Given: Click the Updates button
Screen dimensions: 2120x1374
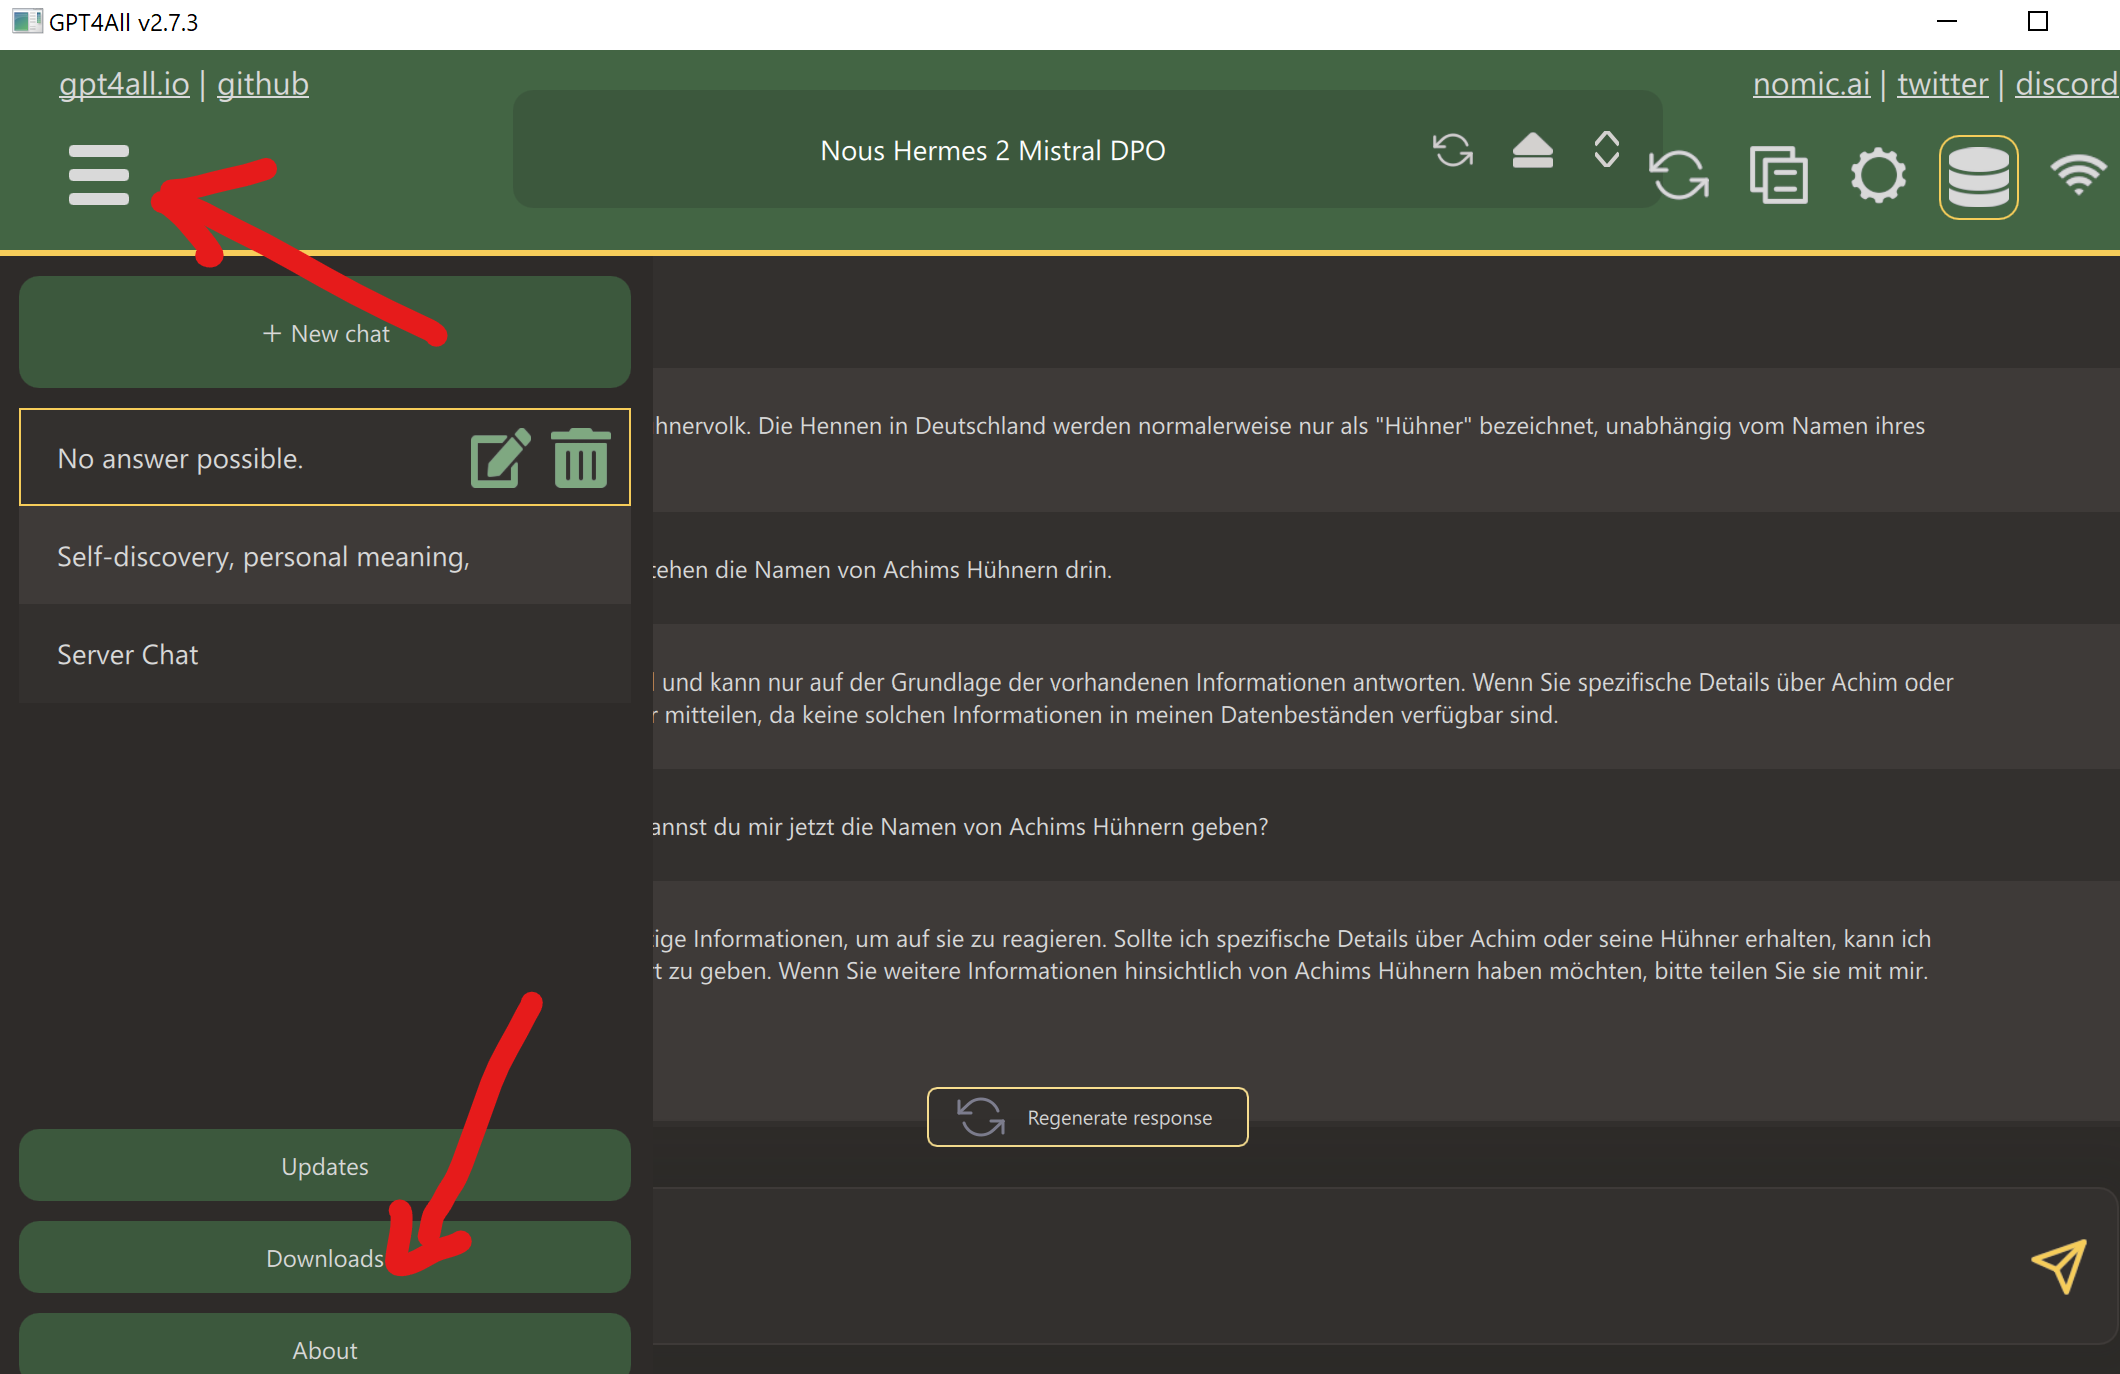Looking at the screenshot, I should pos(325,1166).
